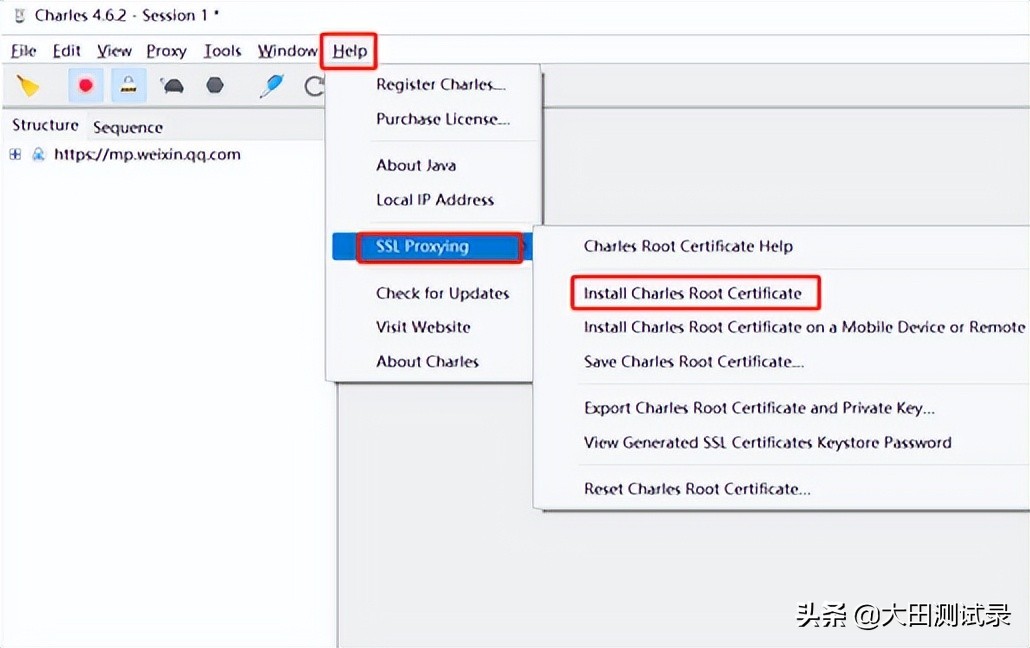The image size is (1030, 648).
Task: Switch to the Sequence tab
Action: [x=127, y=127]
